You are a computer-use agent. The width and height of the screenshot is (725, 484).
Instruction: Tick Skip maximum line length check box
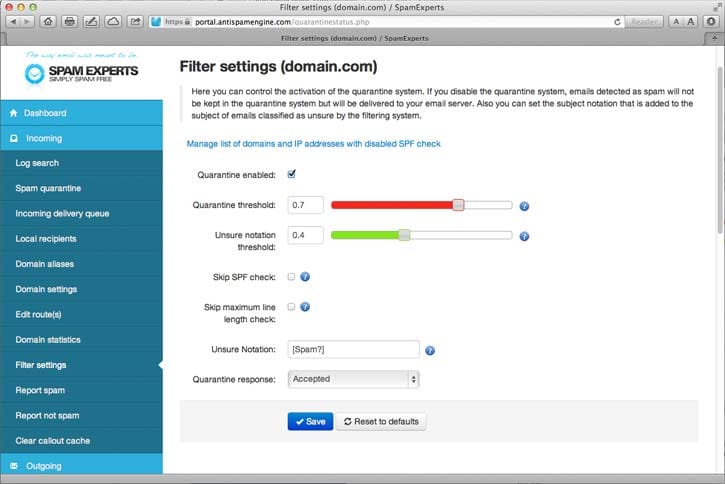click(x=292, y=307)
